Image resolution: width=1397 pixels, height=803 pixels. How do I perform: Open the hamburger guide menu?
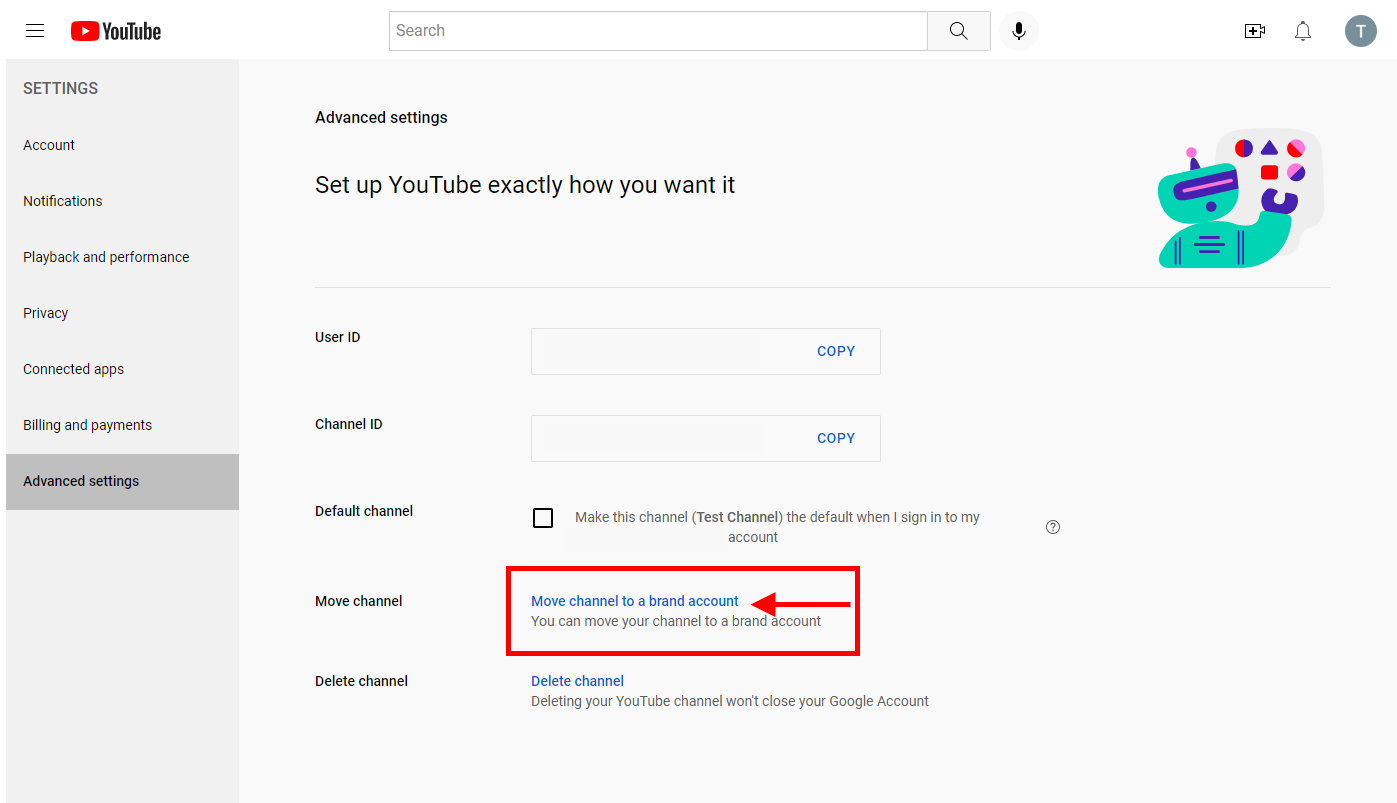point(35,31)
